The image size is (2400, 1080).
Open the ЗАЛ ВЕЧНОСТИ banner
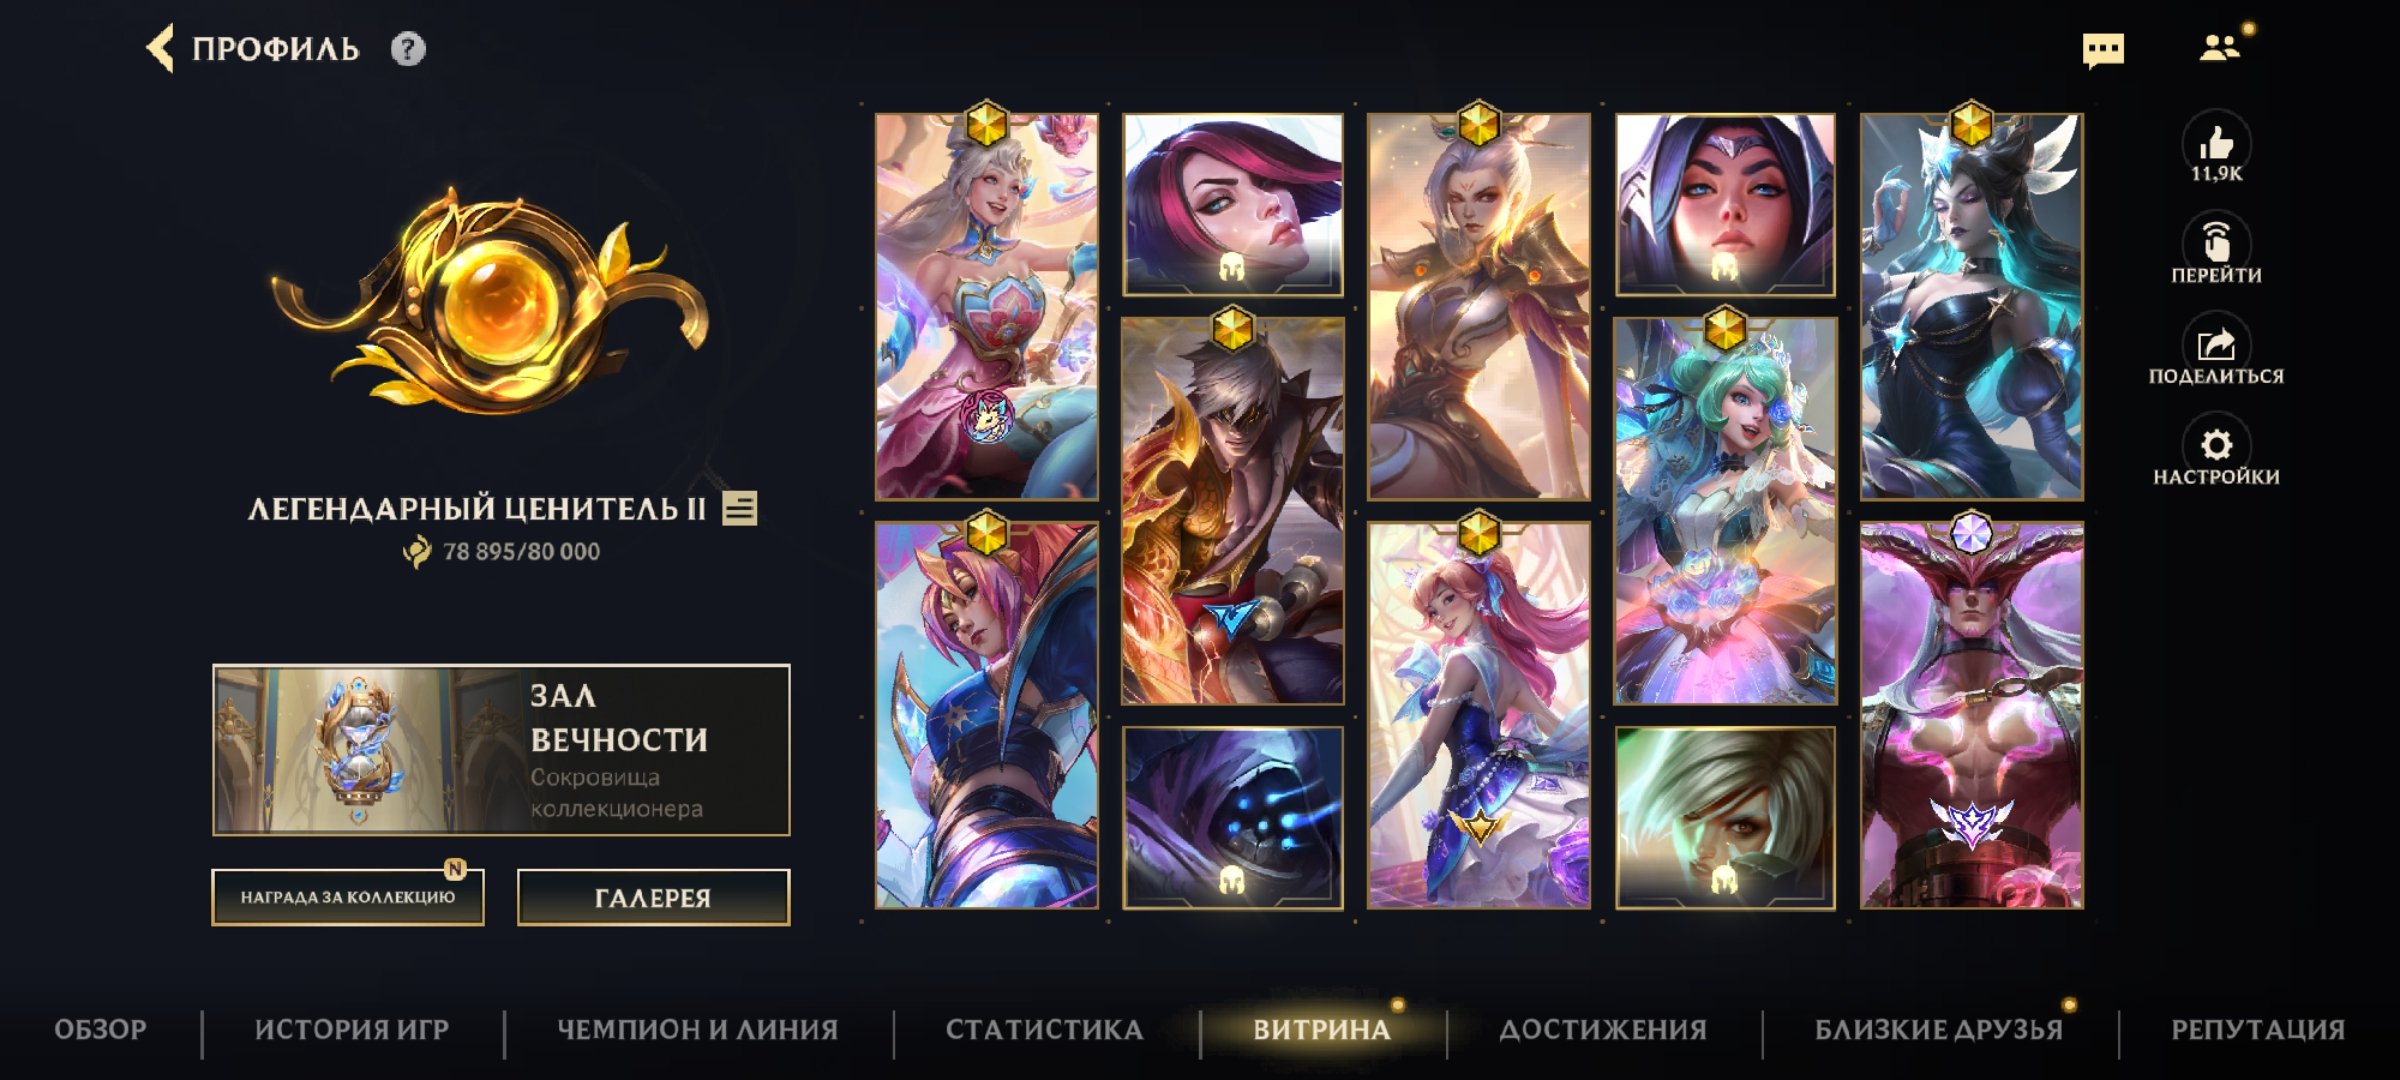[501, 749]
